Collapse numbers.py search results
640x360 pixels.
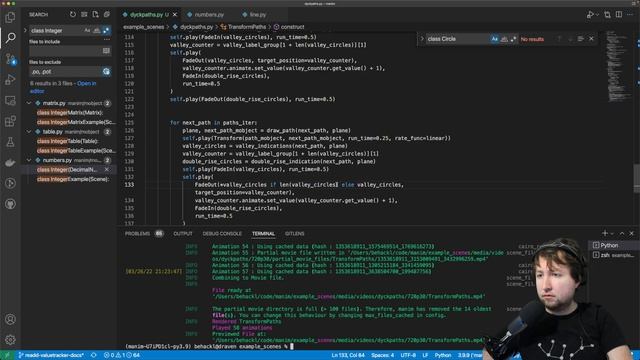[x=29, y=160]
